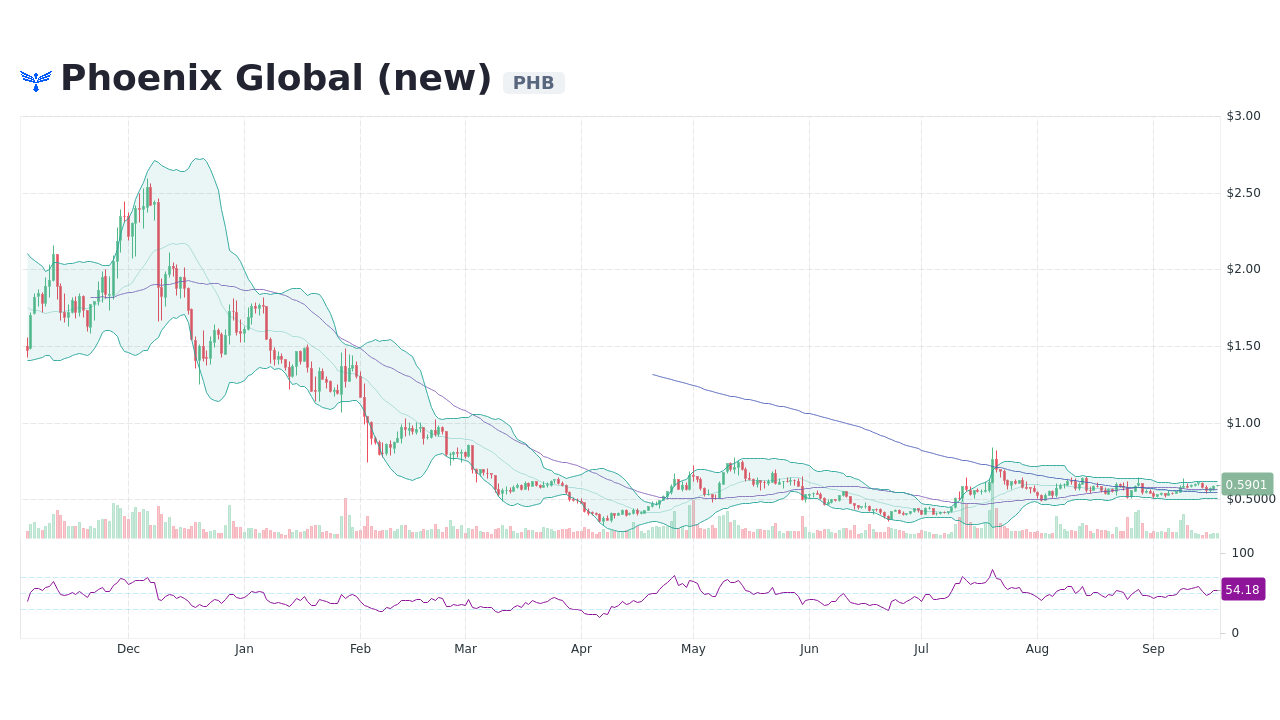Click the $0.5000 price axis label

click(x=1251, y=499)
